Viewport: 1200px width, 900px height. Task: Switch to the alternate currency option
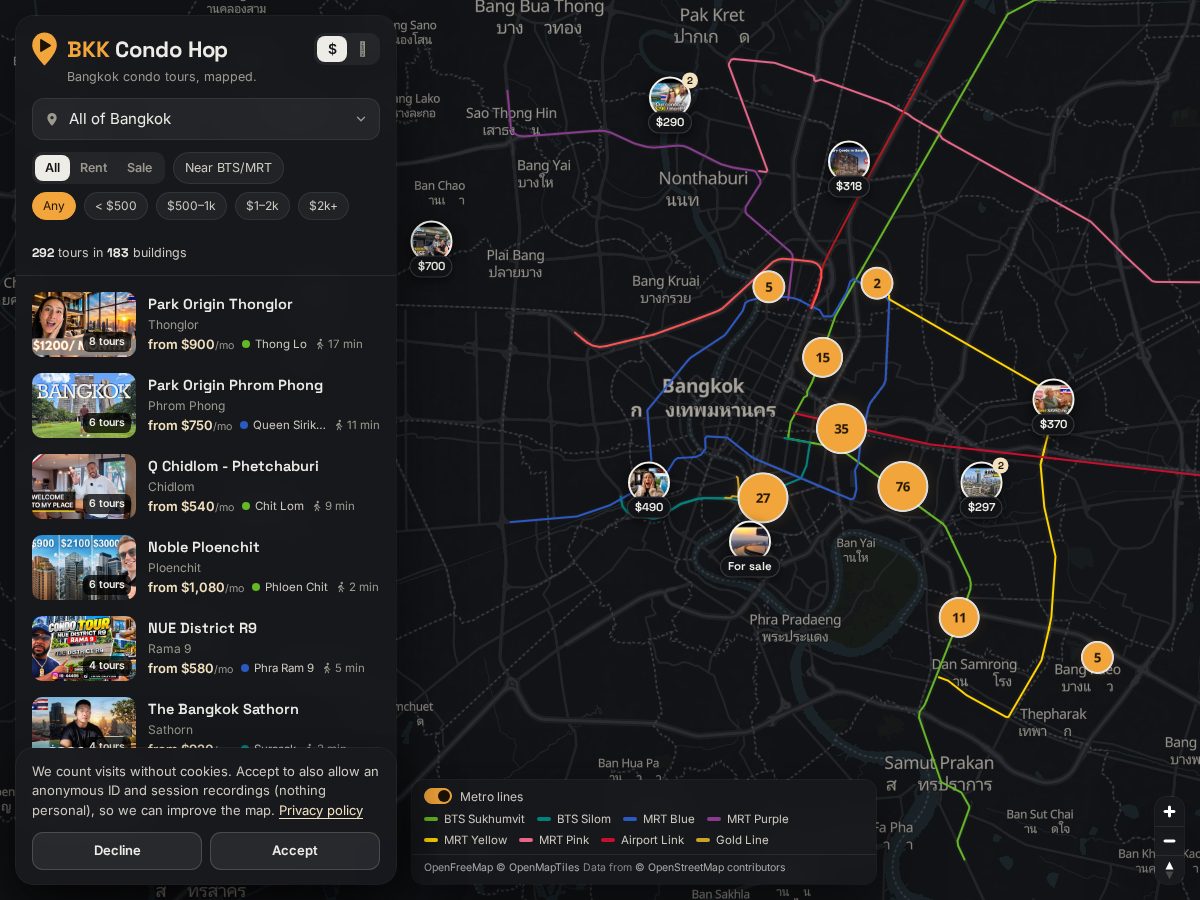coord(362,49)
